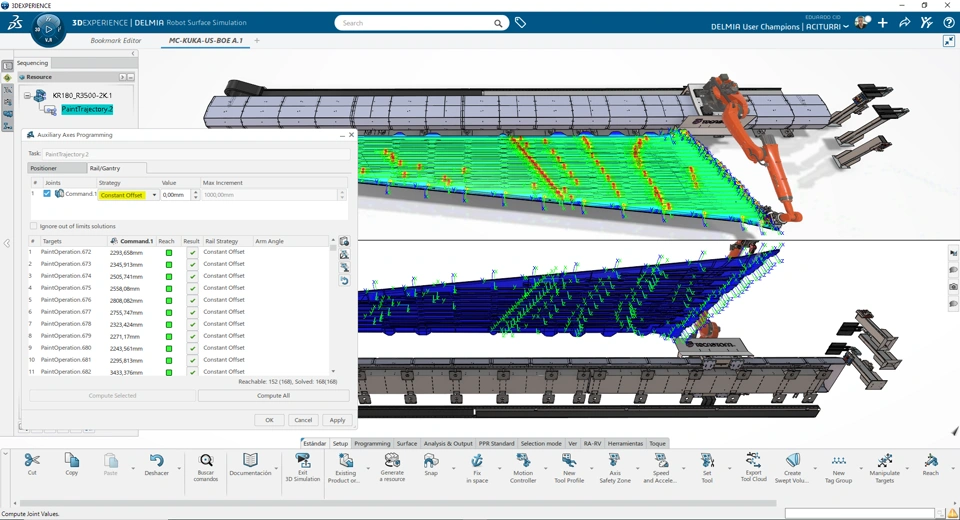
Task: Click the Value stepper up arrow
Action: click(x=195, y=192)
